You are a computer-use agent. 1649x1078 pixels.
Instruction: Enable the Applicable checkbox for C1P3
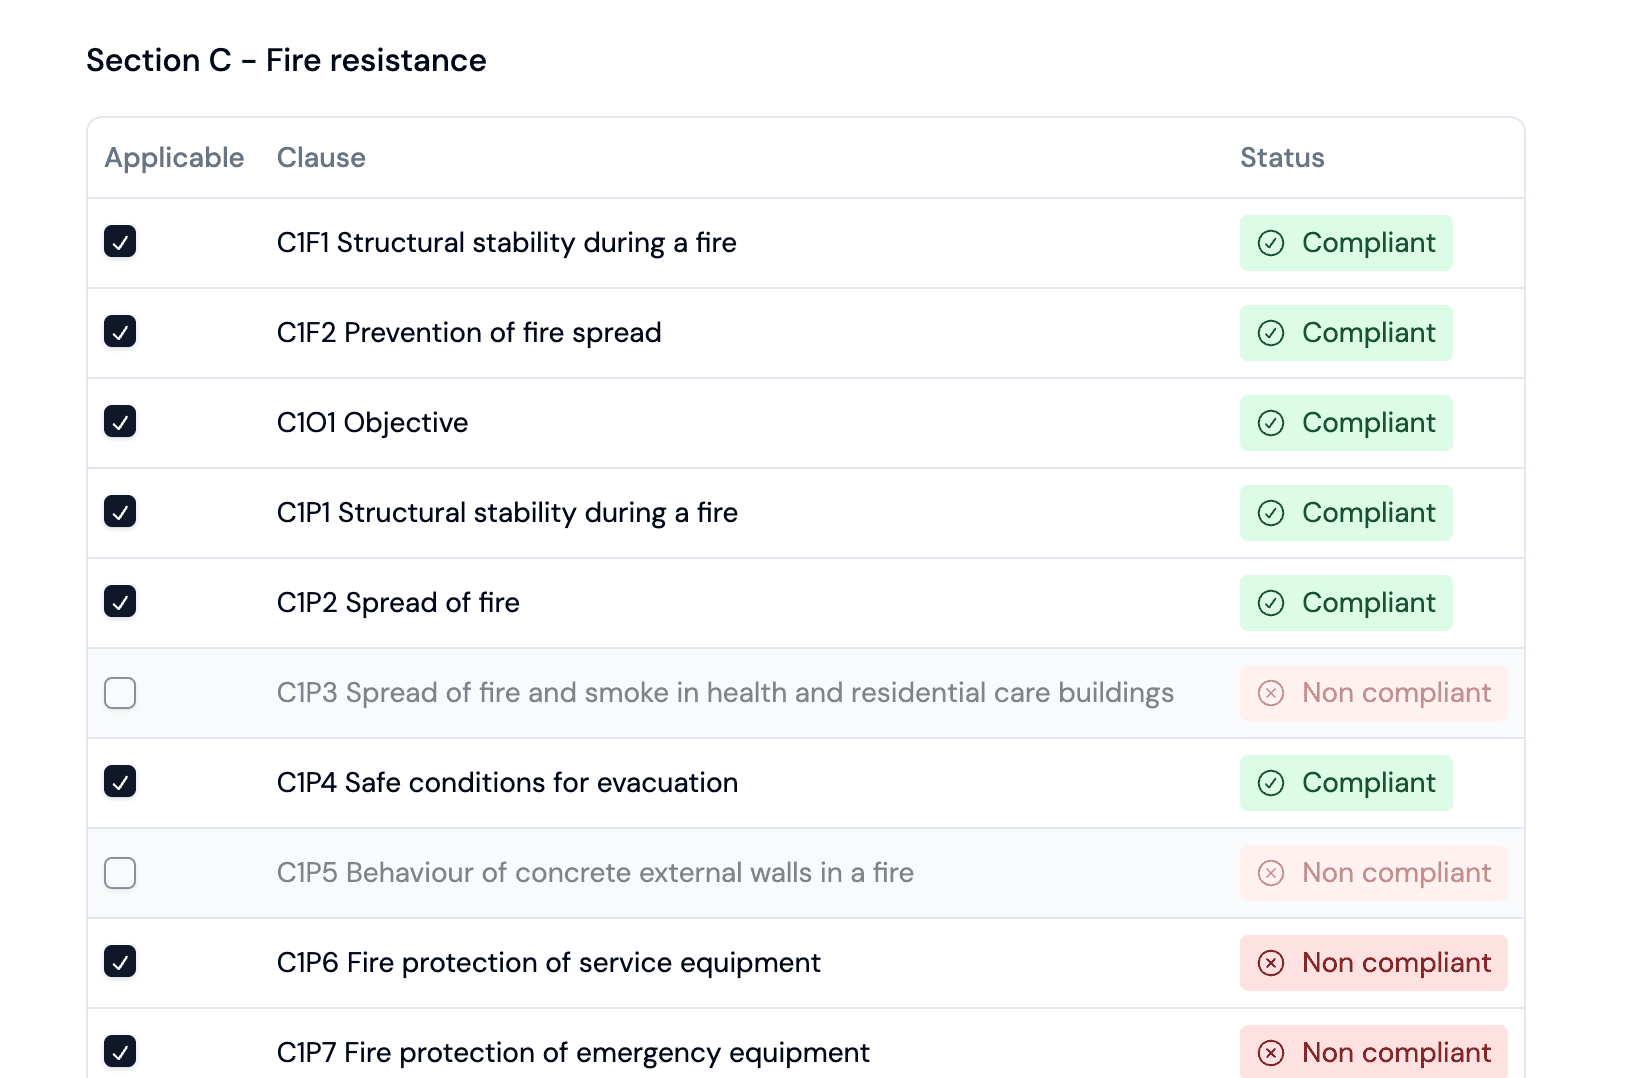(120, 693)
